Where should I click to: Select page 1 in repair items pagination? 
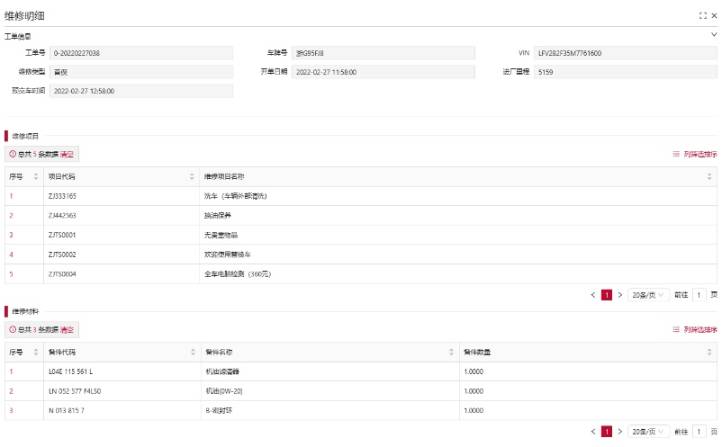pos(606,295)
